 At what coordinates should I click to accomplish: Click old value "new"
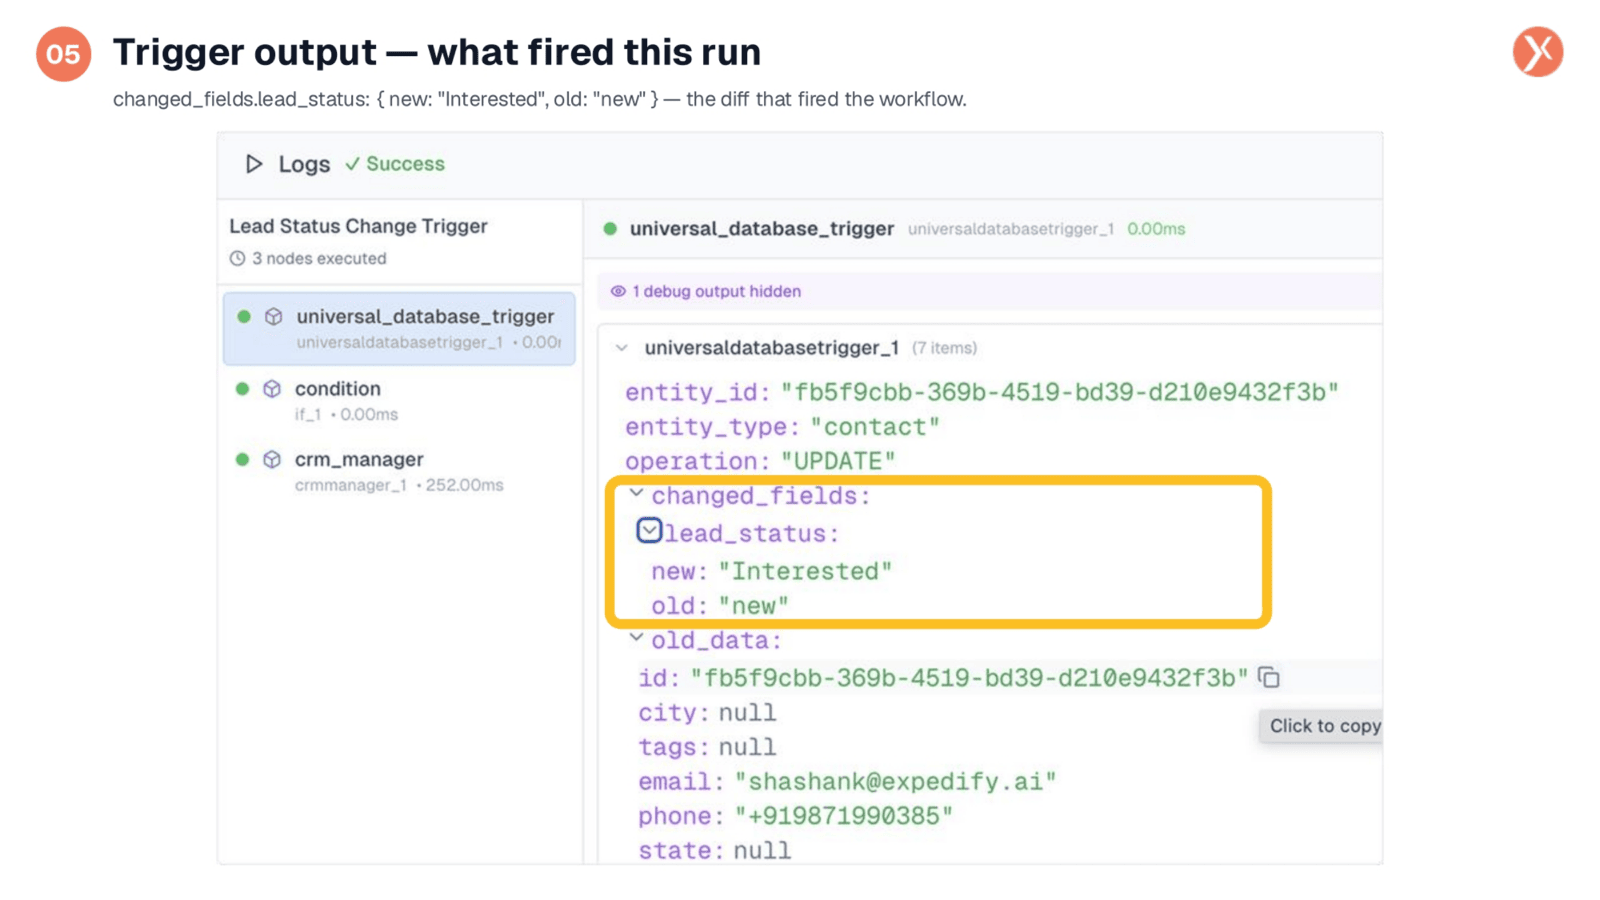click(753, 606)
